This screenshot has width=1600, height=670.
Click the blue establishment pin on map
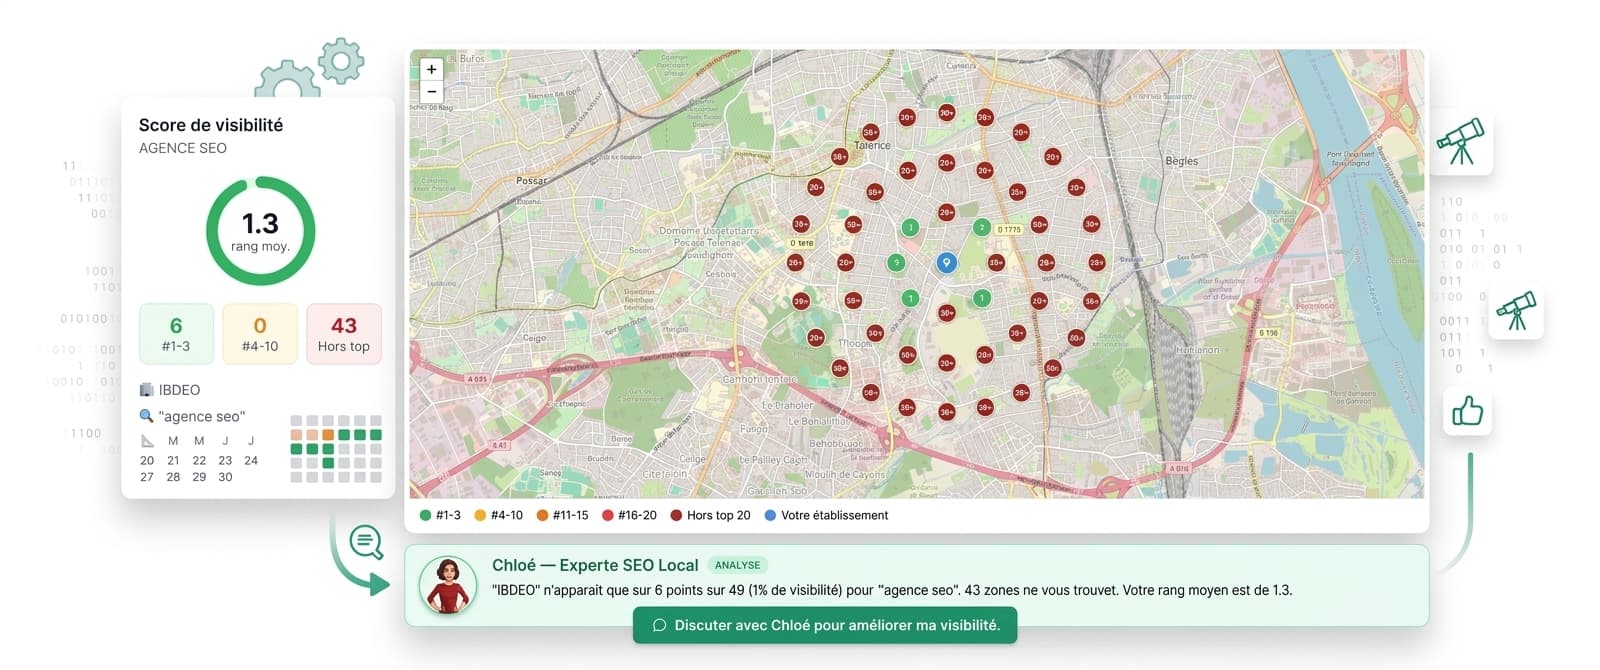(946, 263)
